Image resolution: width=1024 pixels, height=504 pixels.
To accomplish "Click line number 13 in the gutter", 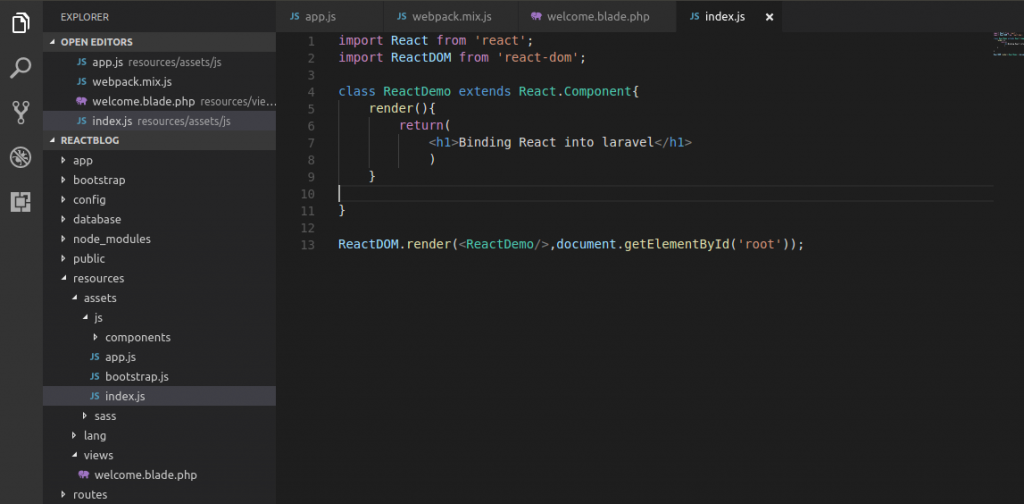I will coord(308,245).
